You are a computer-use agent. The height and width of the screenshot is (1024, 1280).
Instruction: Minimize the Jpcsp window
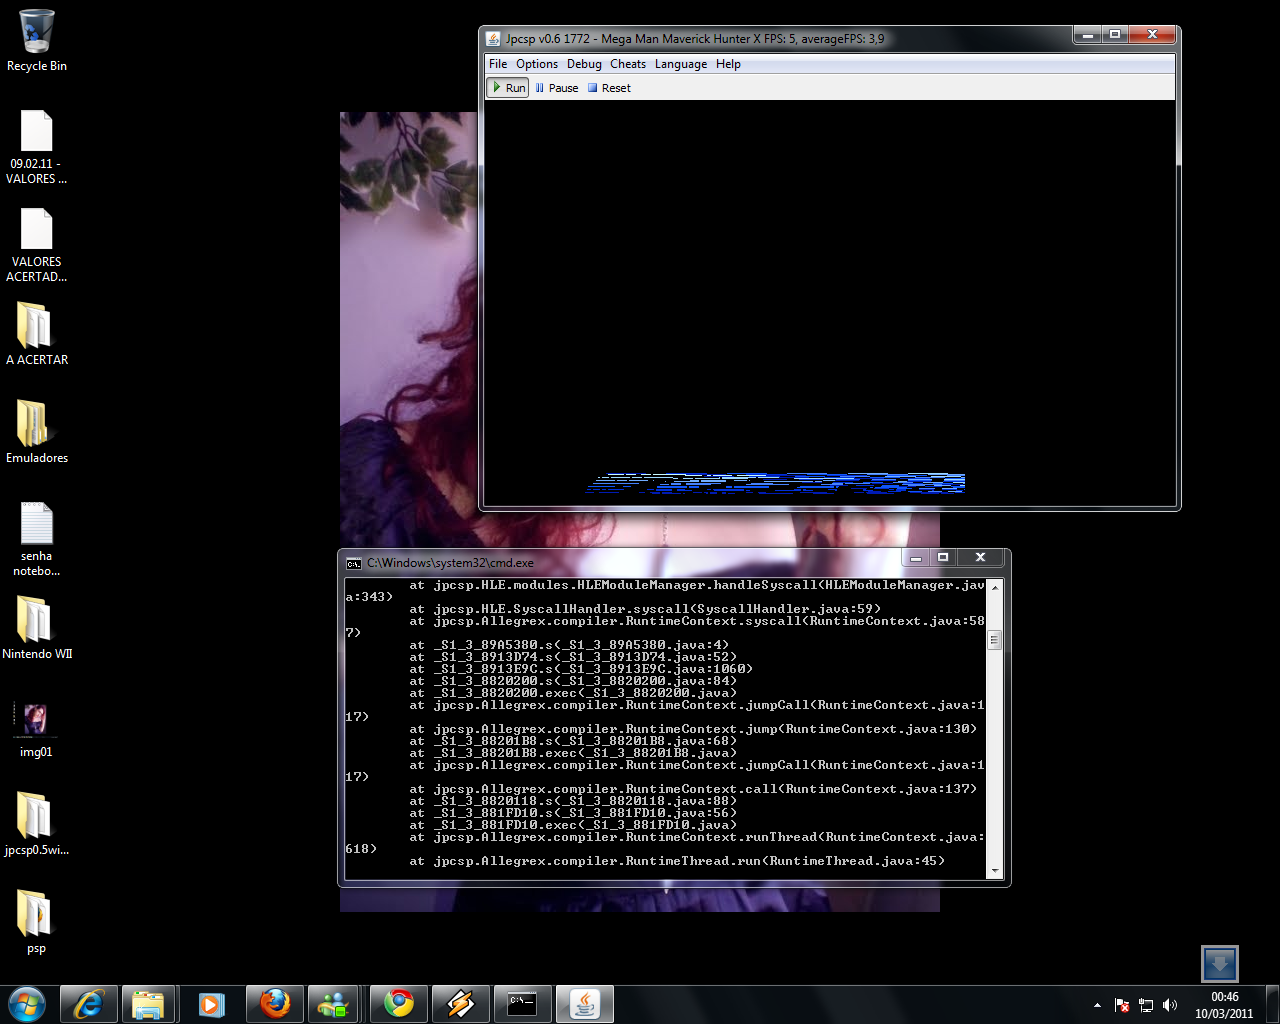[1088, 35]
